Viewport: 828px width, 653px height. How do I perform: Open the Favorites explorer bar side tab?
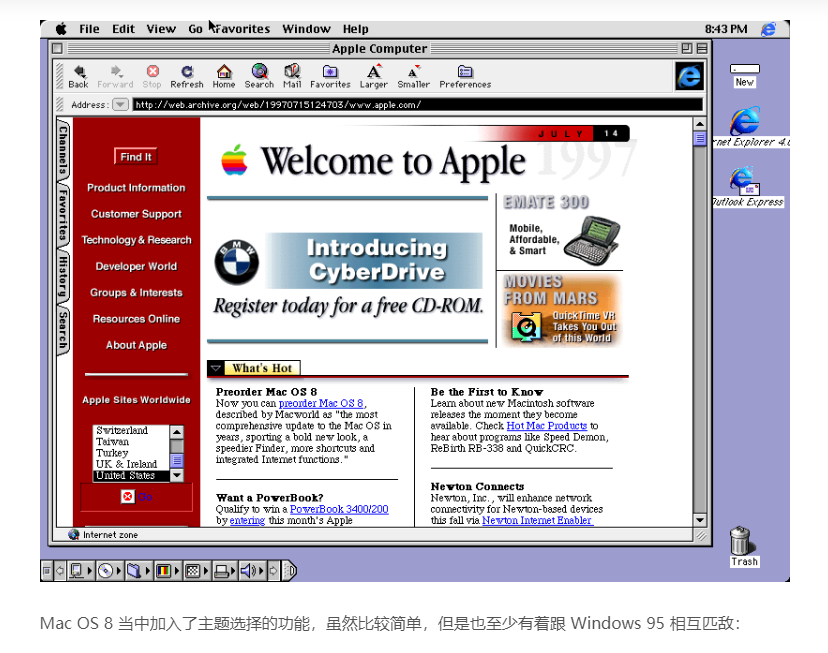pos(63,215)
